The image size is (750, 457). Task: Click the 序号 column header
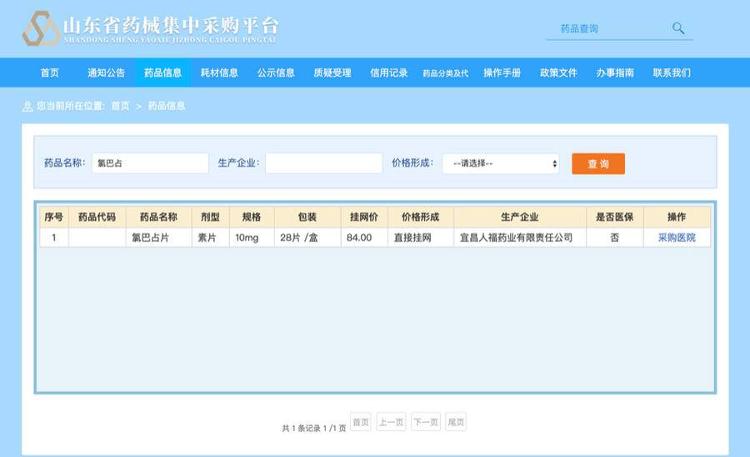pyautogui.click(x=54, y=217)
